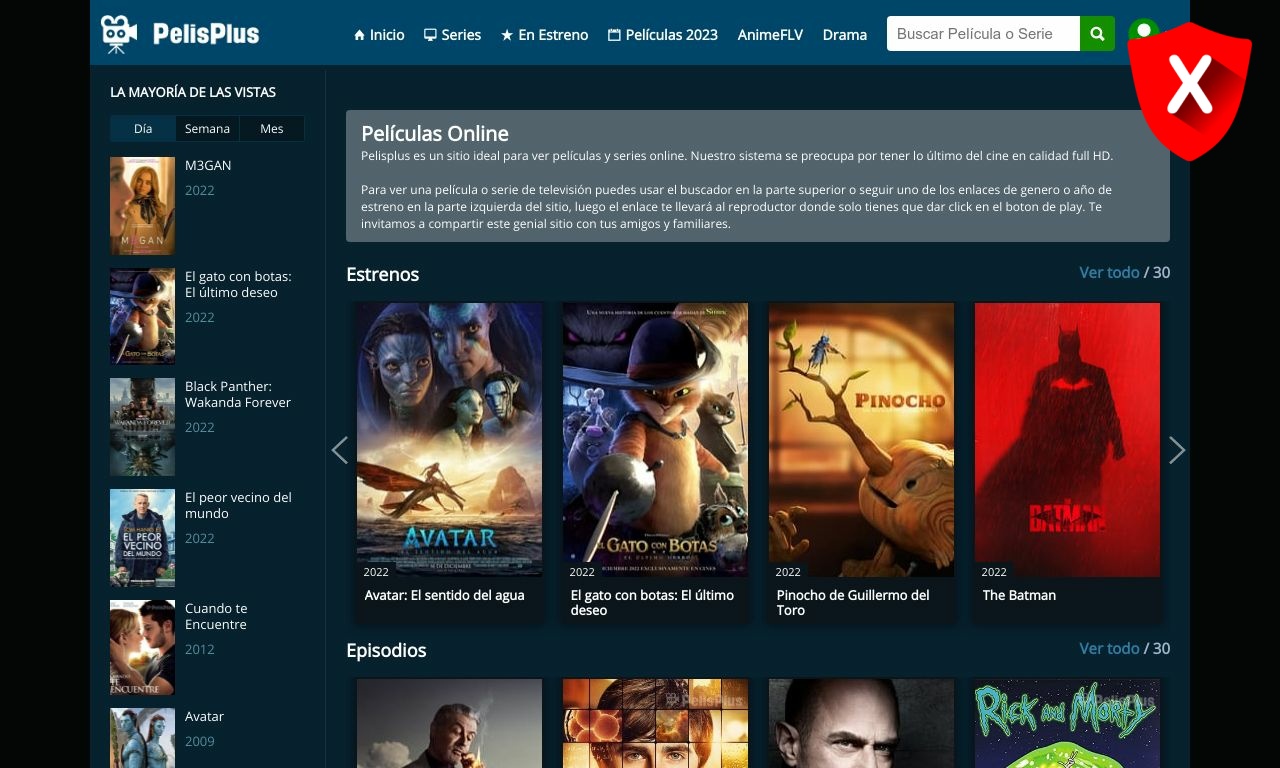Viewport: 1280px width, 768px height.
Task: Click Ver todo next to Episodios
Action: 1110,648
